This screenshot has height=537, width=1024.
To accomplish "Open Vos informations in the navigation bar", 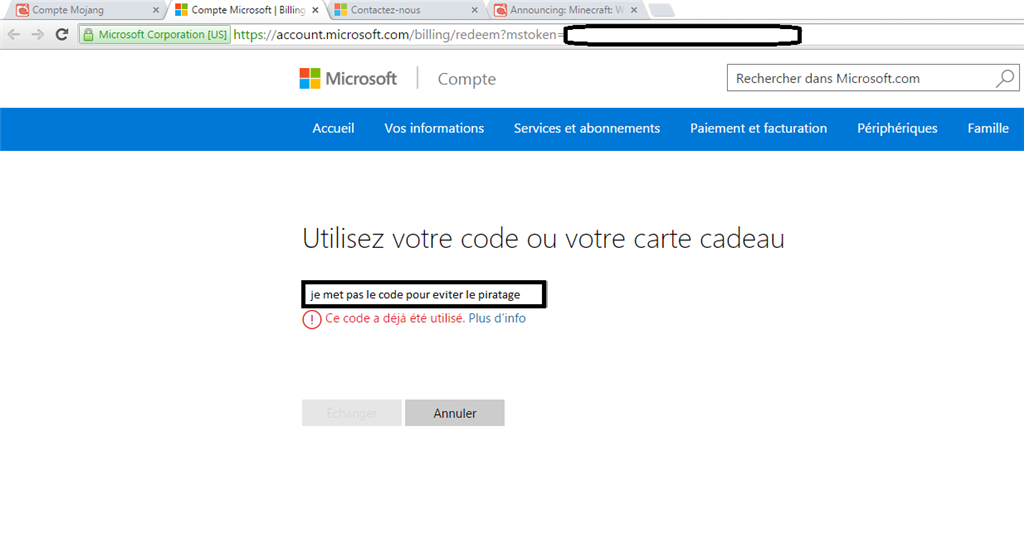I will point(434,129).
